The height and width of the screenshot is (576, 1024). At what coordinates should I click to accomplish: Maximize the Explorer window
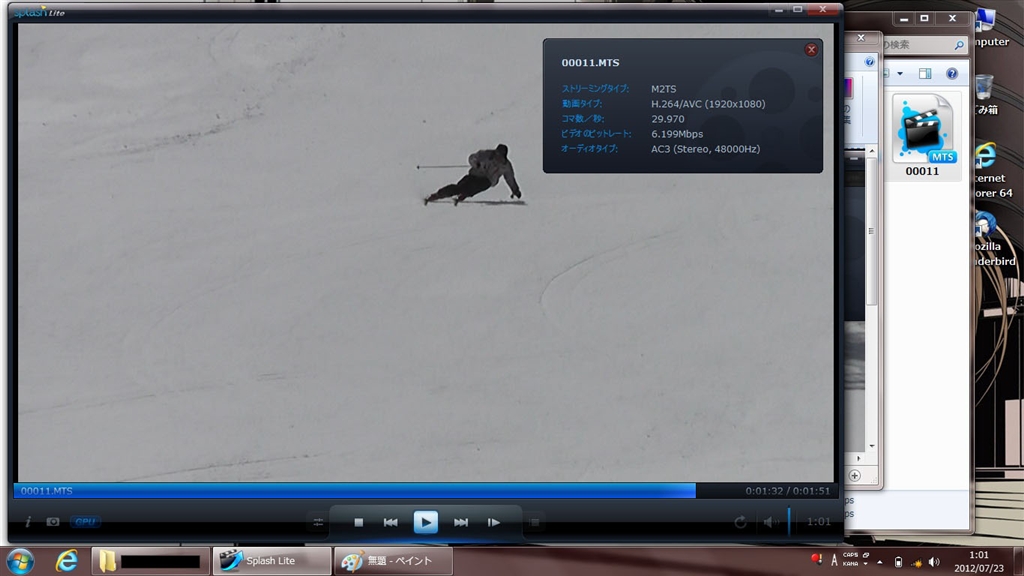tap(925, 18)
